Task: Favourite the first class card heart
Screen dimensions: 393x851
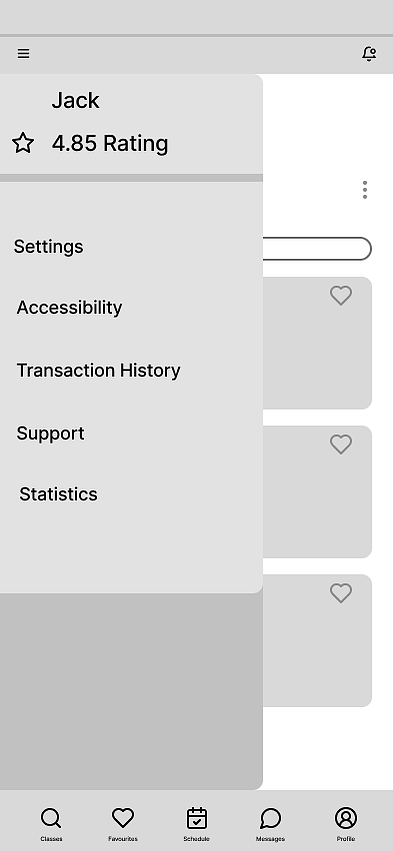Action: [341, 296]
